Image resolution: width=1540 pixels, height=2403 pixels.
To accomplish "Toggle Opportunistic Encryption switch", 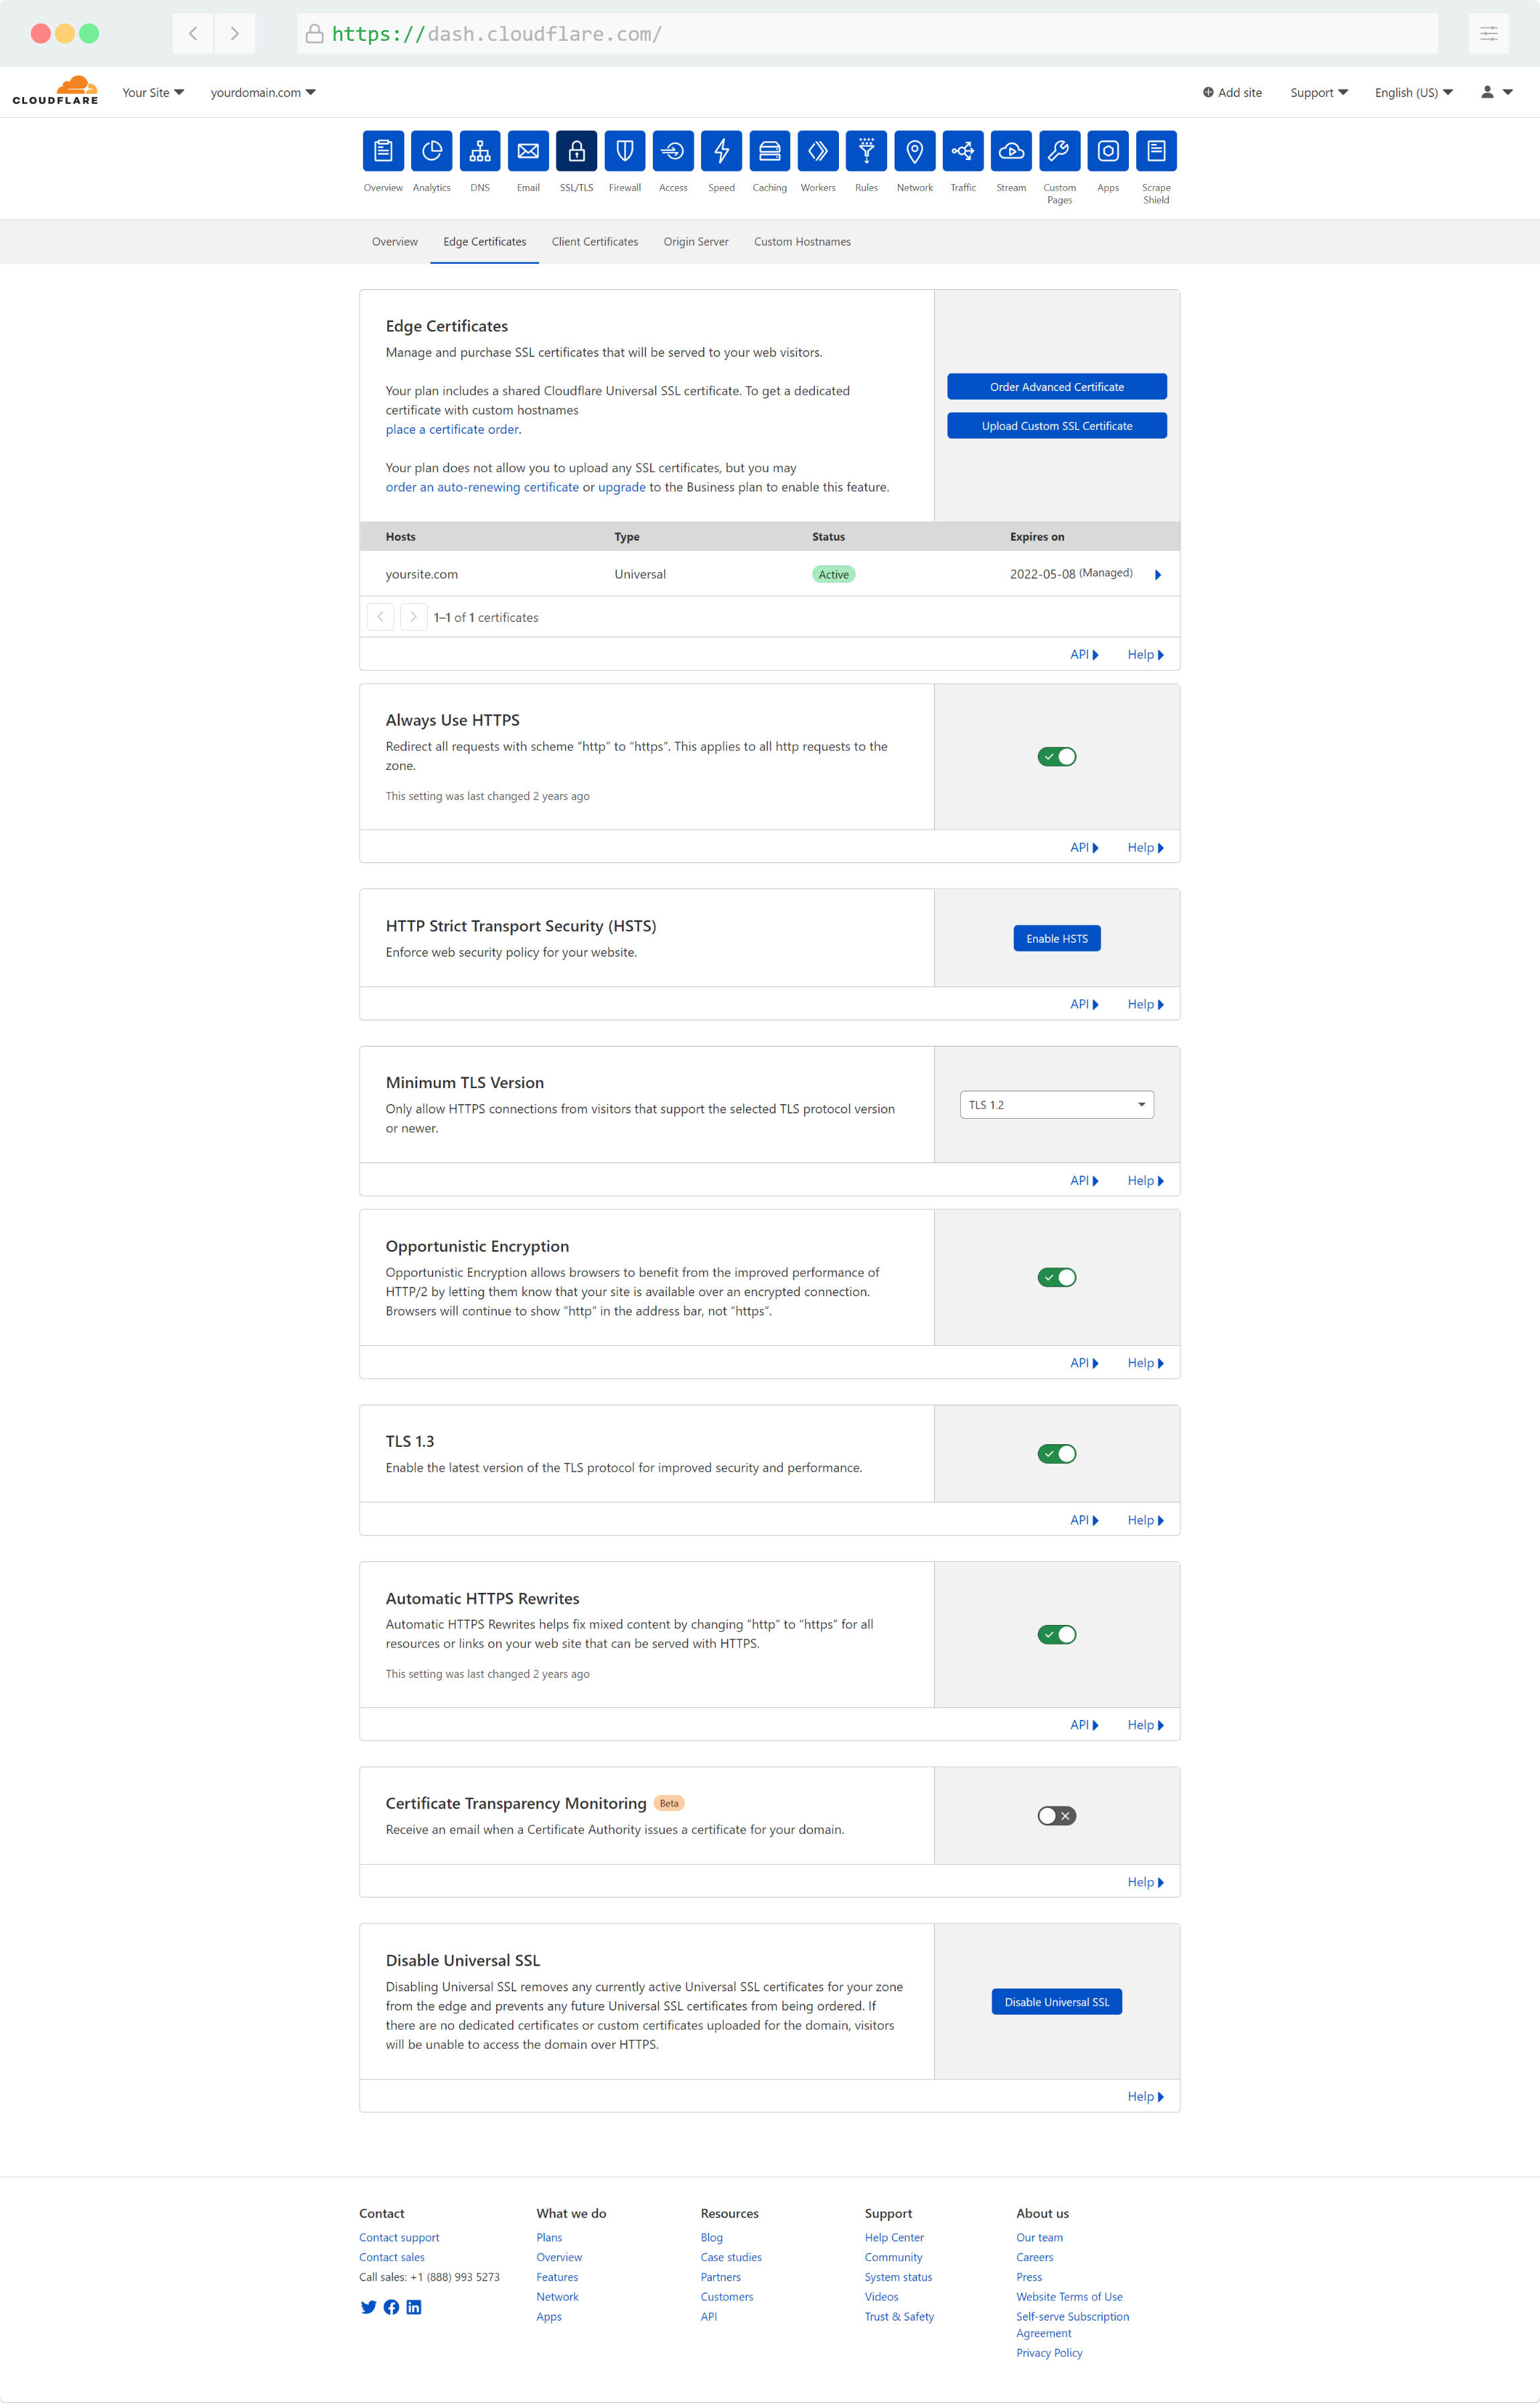I will coord(1057,1277).
